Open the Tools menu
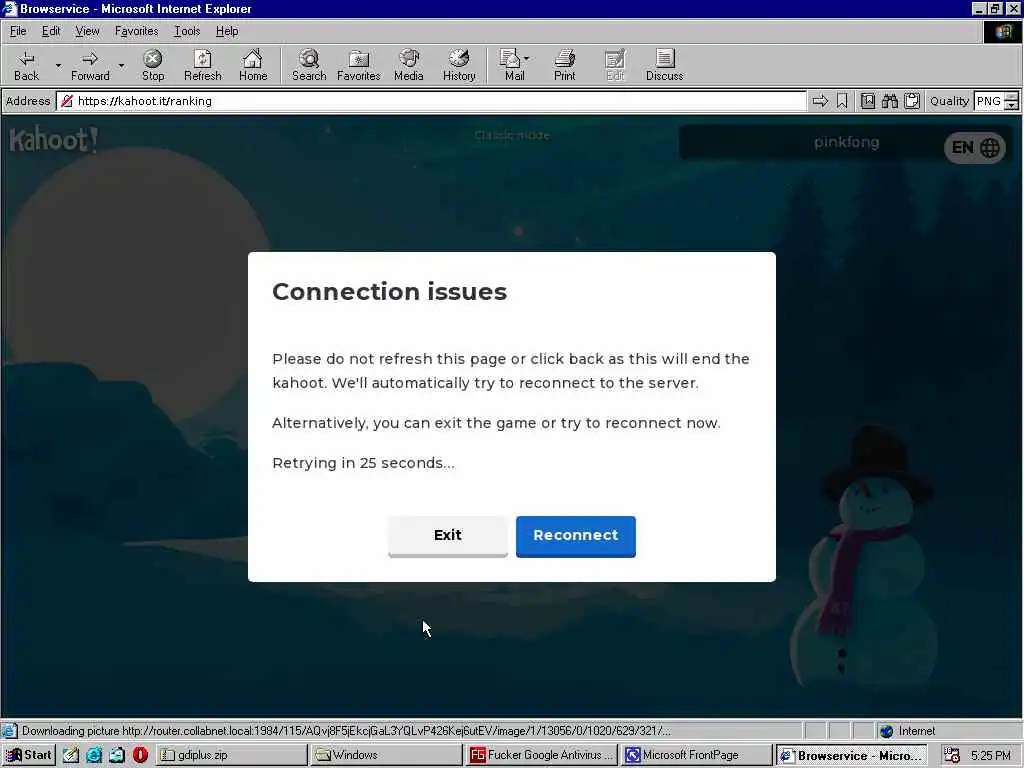 point(187,31)
